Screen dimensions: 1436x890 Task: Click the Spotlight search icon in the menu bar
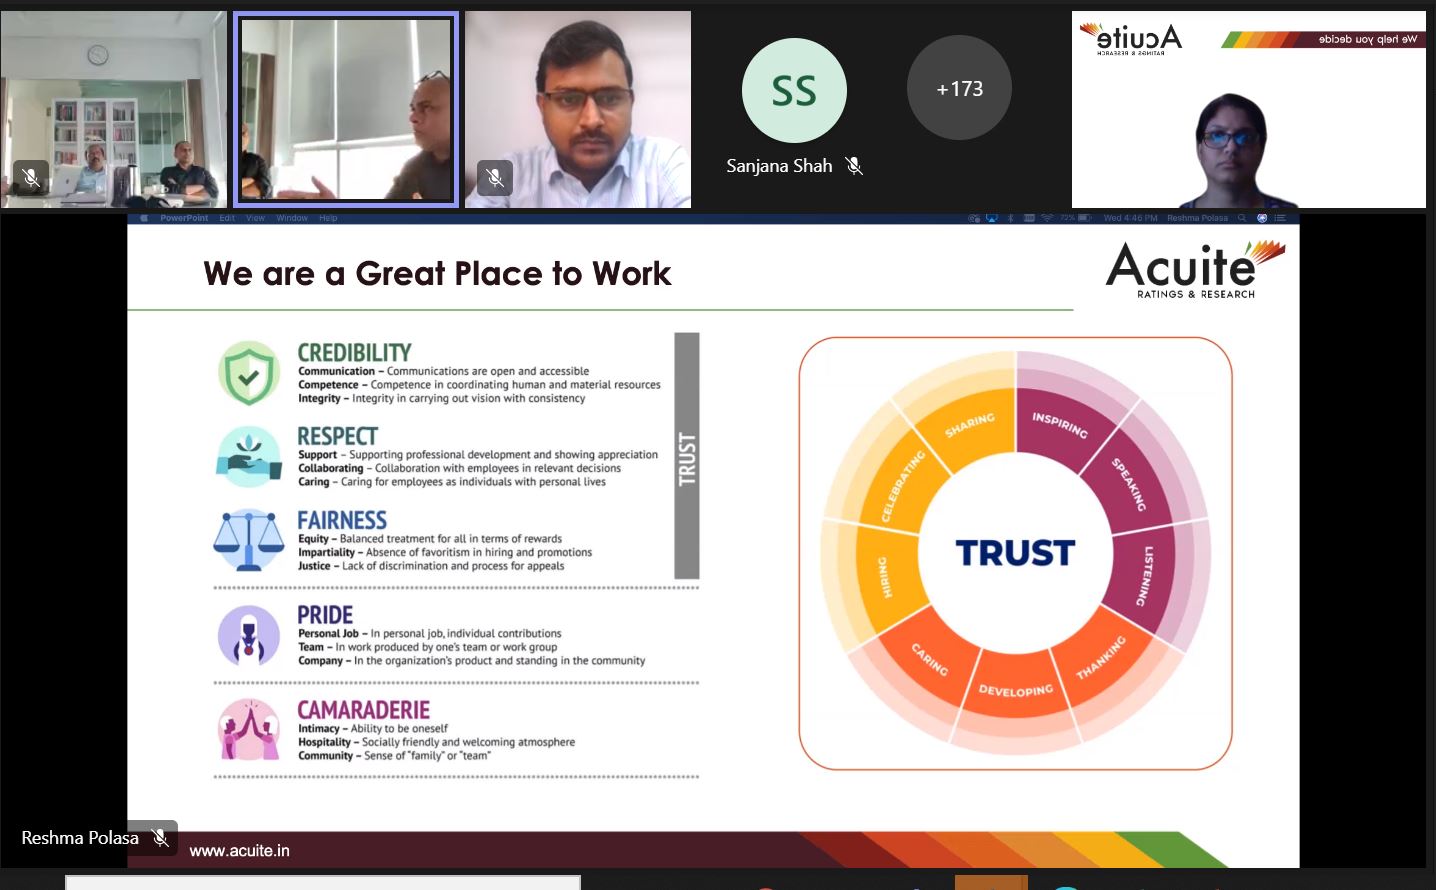pyautogui.click(x=1242, y=218)
